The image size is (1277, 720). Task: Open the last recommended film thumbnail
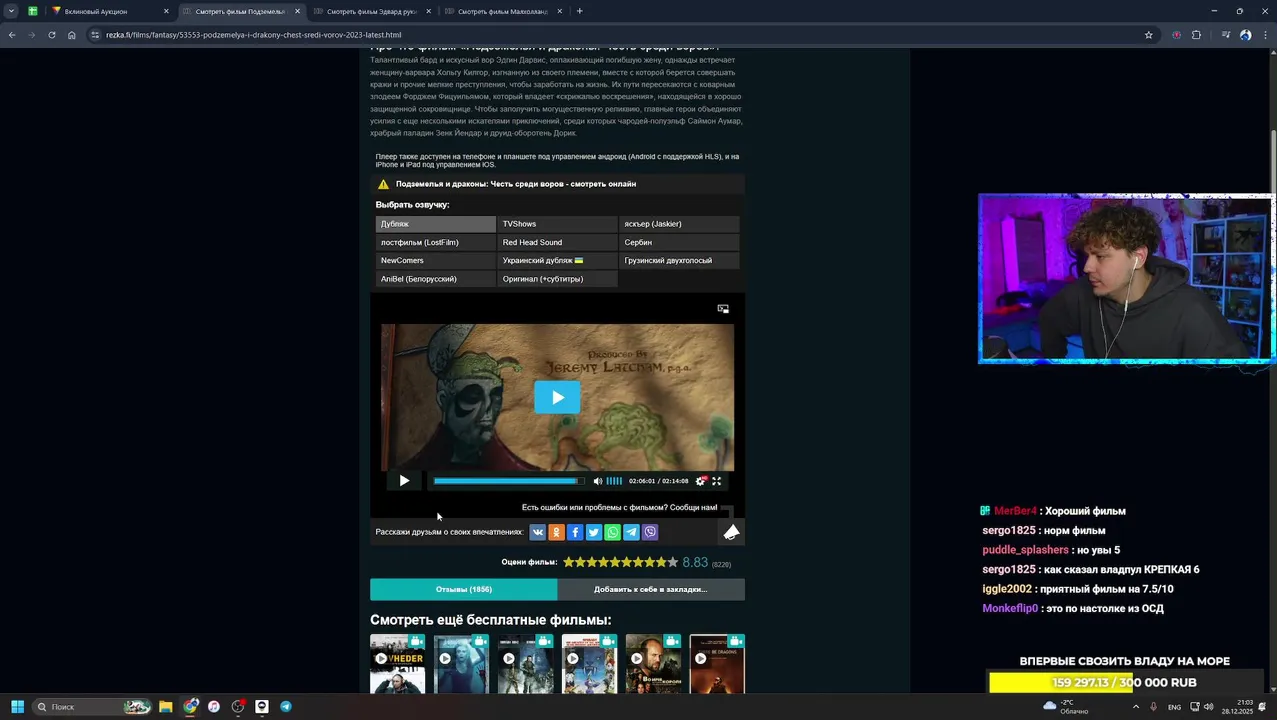(x=717, y=664)
